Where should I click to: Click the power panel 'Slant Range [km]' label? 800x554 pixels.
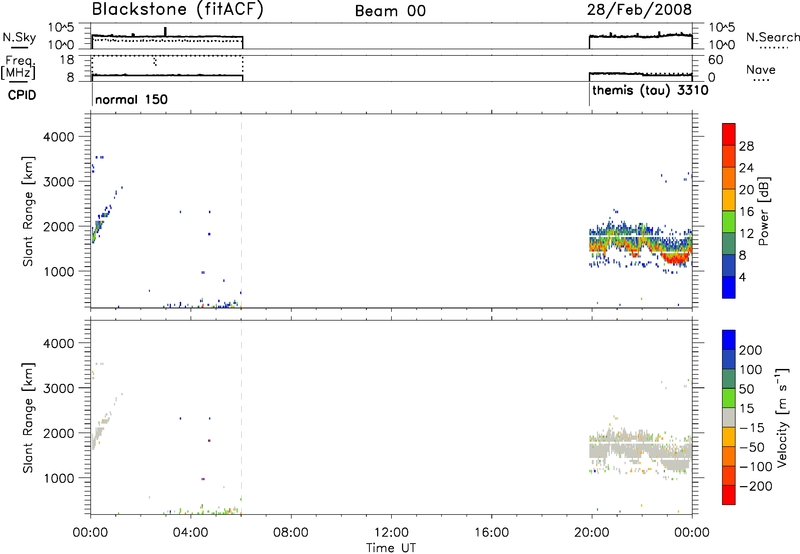pyautogui.click(x=28, y=211)
